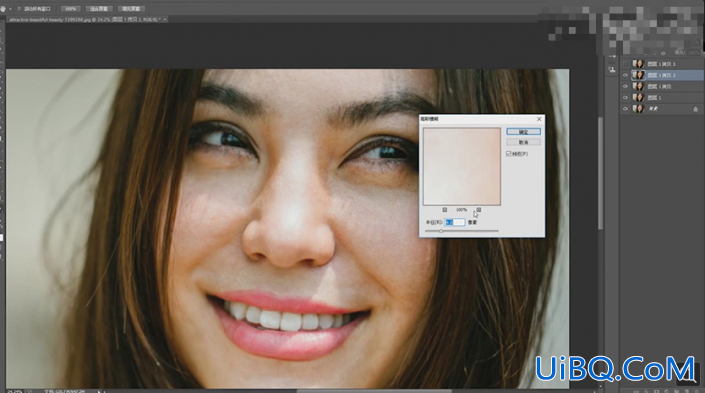705x393 pixels.
Task: Cancel the Gaussian Blur dialog with 取消
Action: point(523,142)
